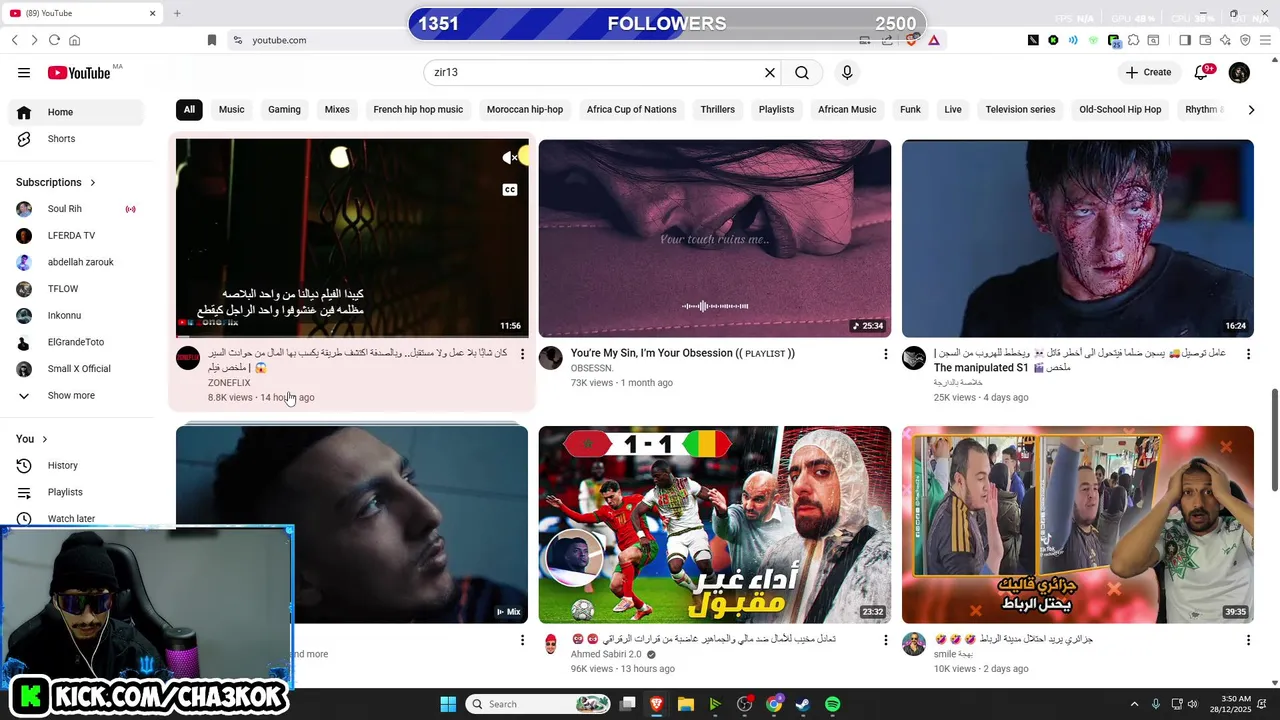Open the ElGrandeToto subscription
This screenshot has width=1280, height=720.
coord(76,342)
